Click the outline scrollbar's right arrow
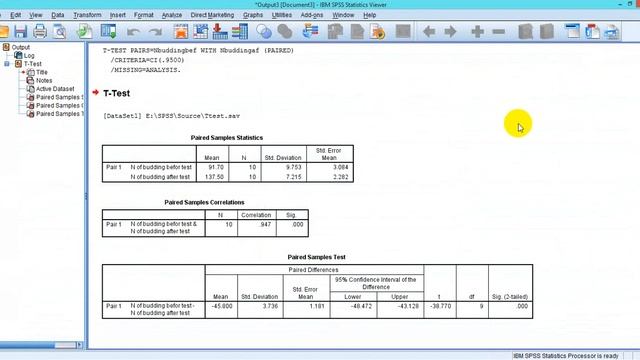The width and height of the screenshot is (640, 360). click(80, 345)
